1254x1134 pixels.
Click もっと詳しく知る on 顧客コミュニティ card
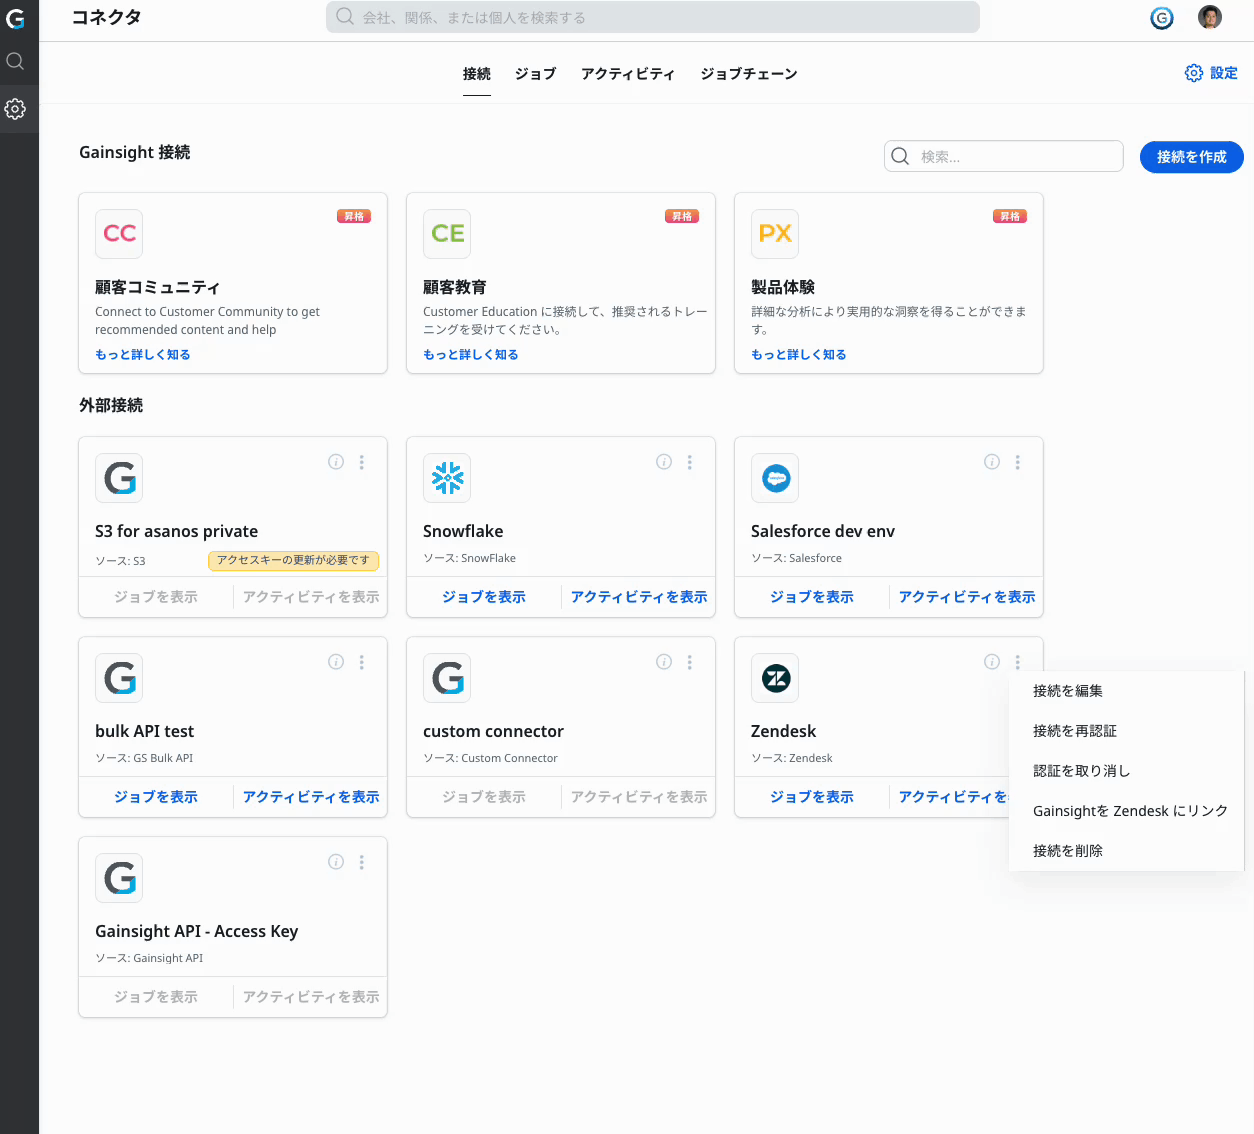pos(143,355)
